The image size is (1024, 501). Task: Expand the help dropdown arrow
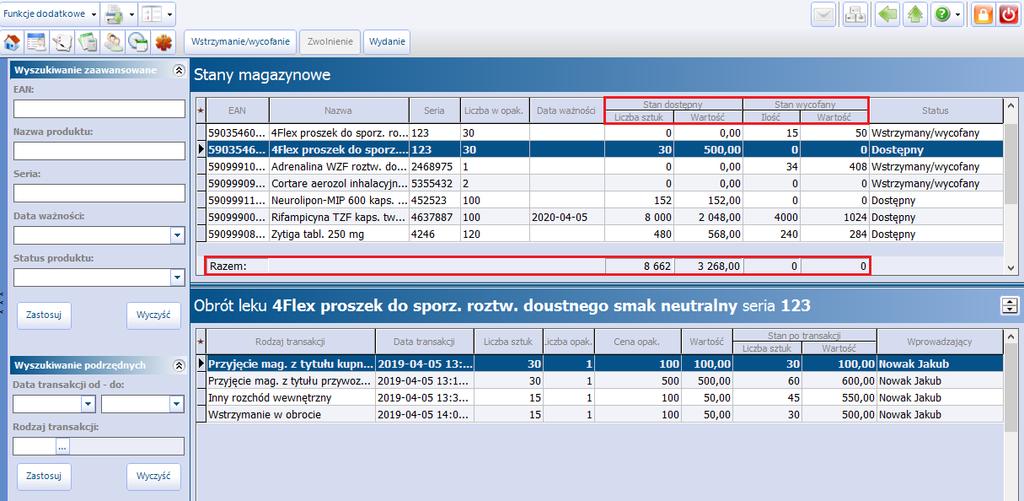(958, 15)
